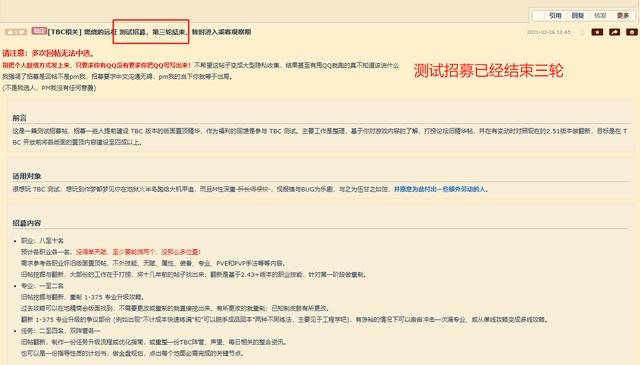This screenshot has width=640, height=365.
Task: Click the share arrow icon
Action: tap(614, 32)
